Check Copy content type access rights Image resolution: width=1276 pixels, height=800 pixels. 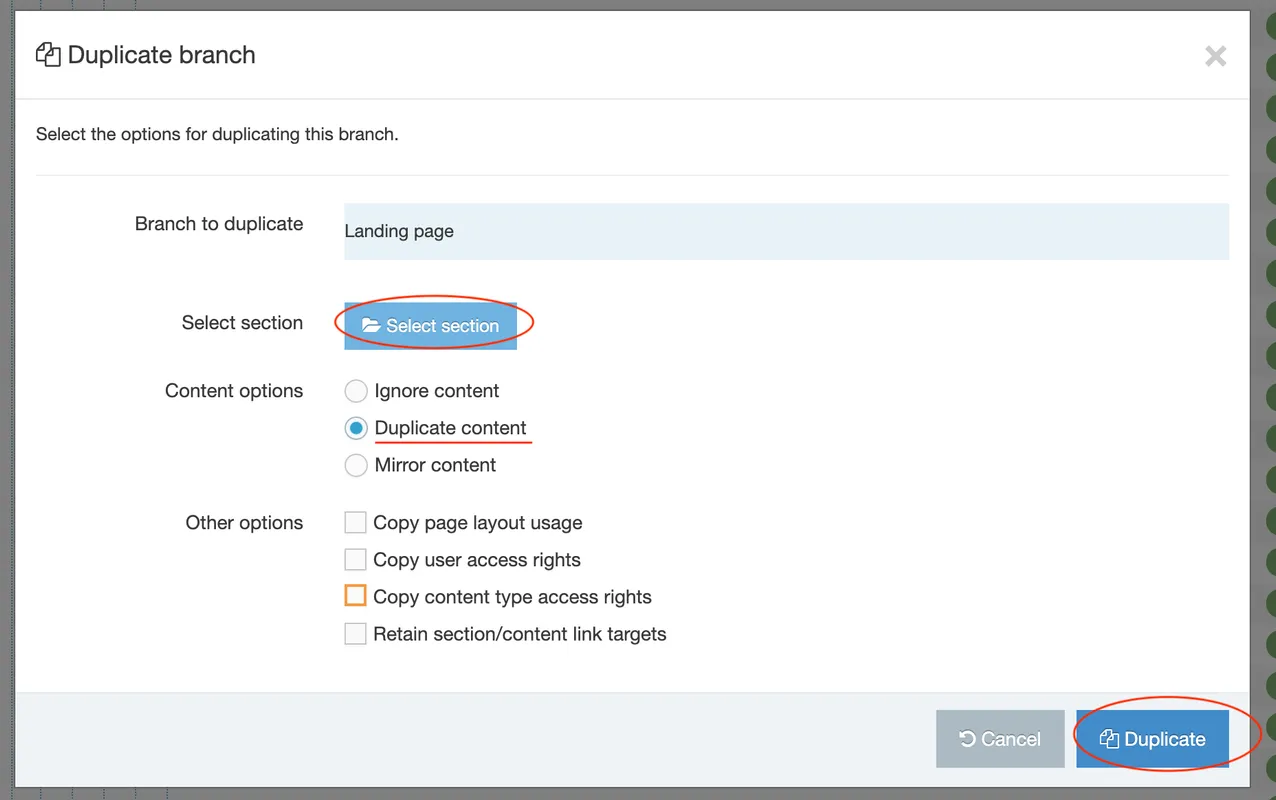[x=355, y=596]
